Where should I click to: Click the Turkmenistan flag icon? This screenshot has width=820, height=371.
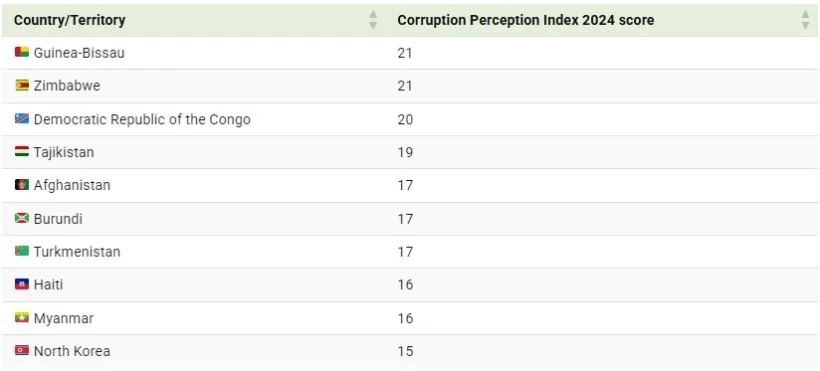[22, 251]
